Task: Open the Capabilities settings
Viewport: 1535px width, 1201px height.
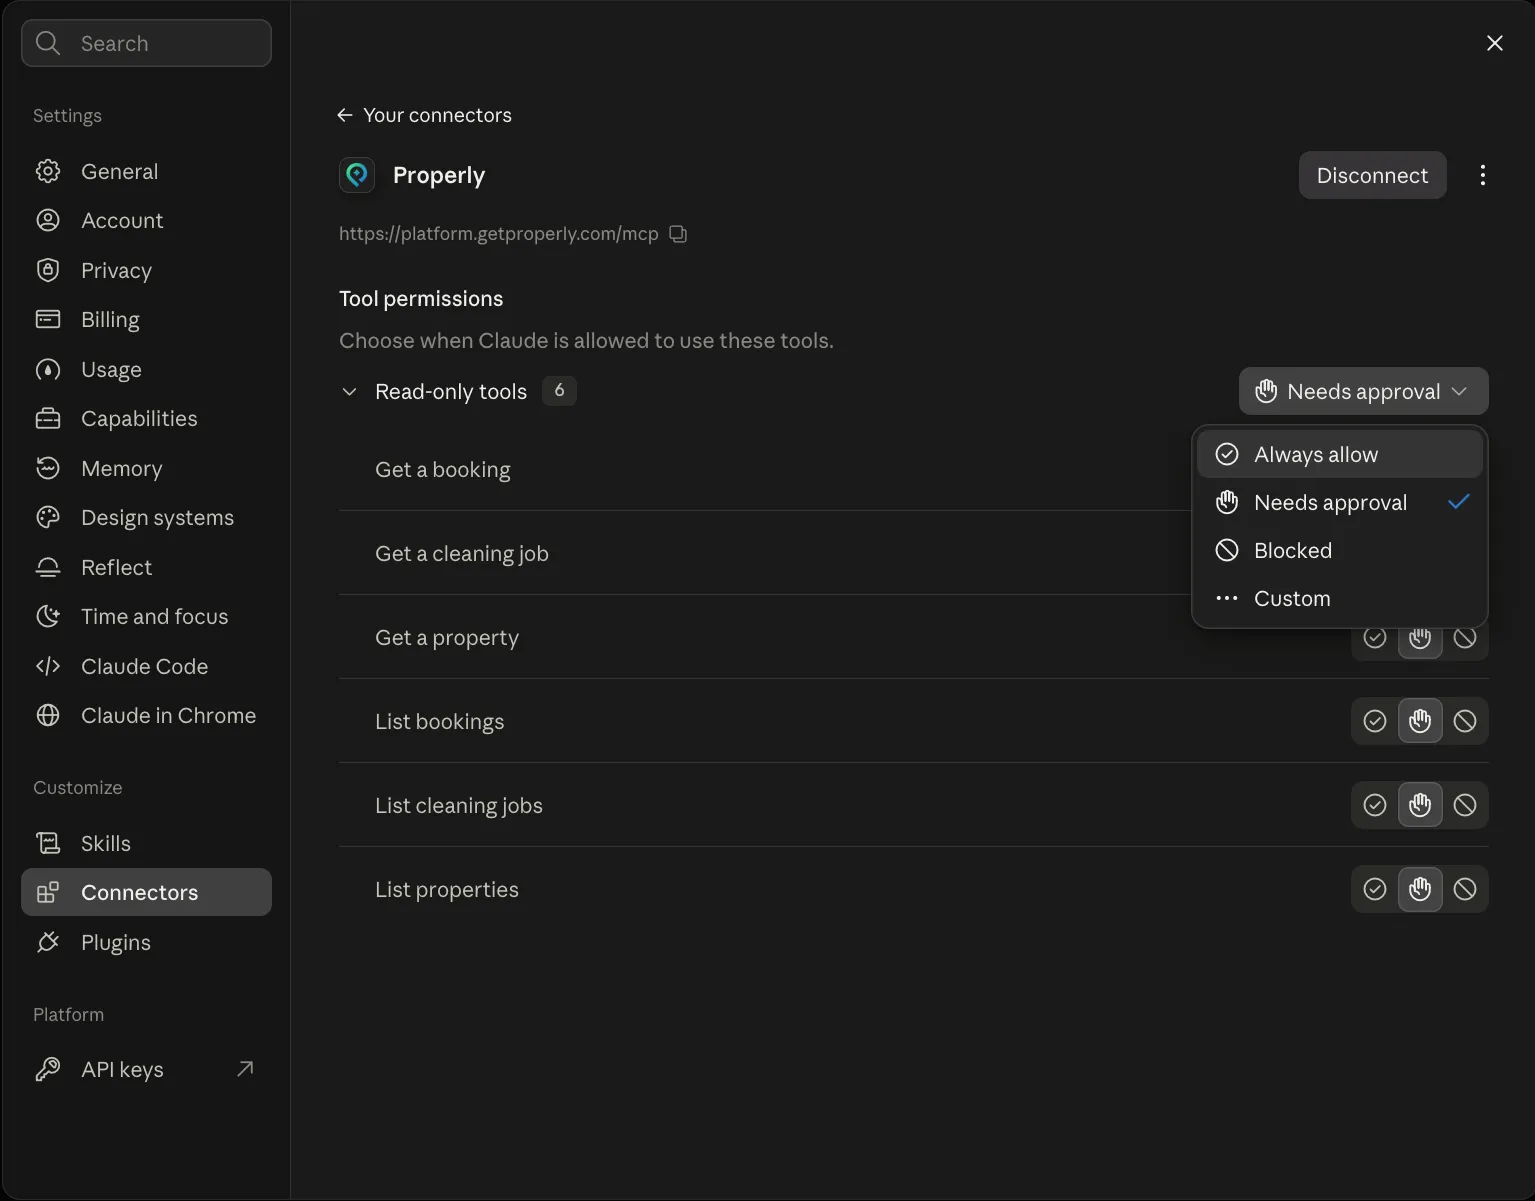Action: [x=146, y=419]
